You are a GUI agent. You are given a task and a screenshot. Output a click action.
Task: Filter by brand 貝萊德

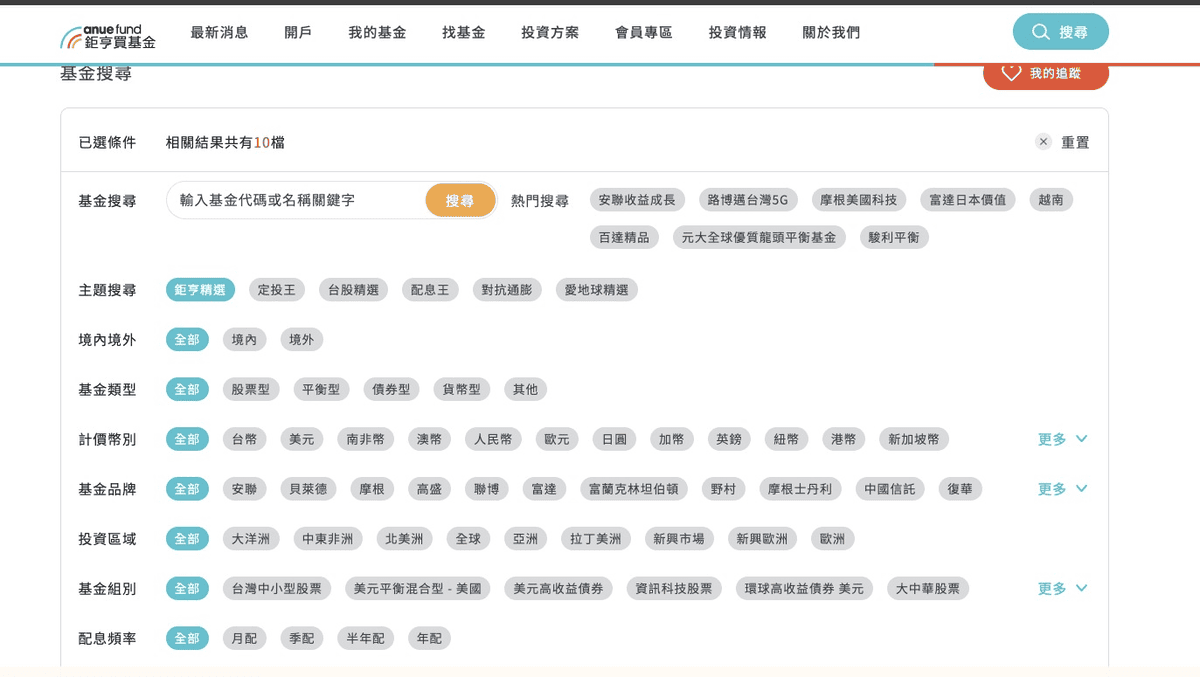[x=308, y=489]
